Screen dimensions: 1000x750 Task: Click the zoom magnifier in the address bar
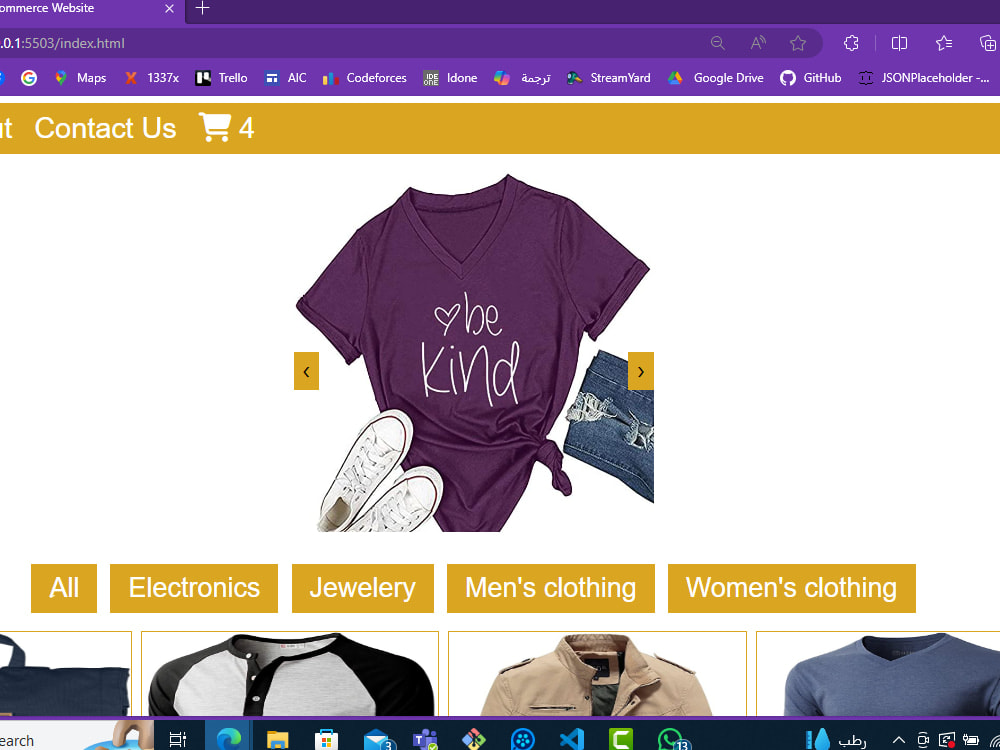(718, 43)
